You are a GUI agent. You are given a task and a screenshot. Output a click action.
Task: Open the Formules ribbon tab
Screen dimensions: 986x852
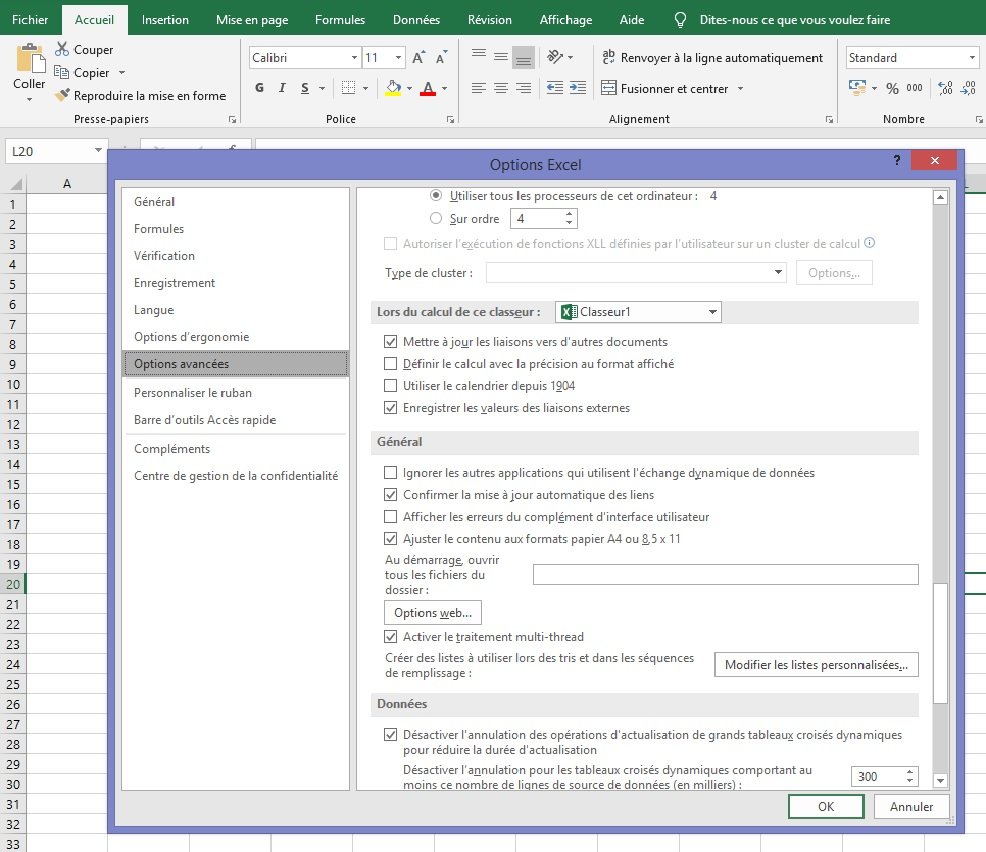(340, 19)
